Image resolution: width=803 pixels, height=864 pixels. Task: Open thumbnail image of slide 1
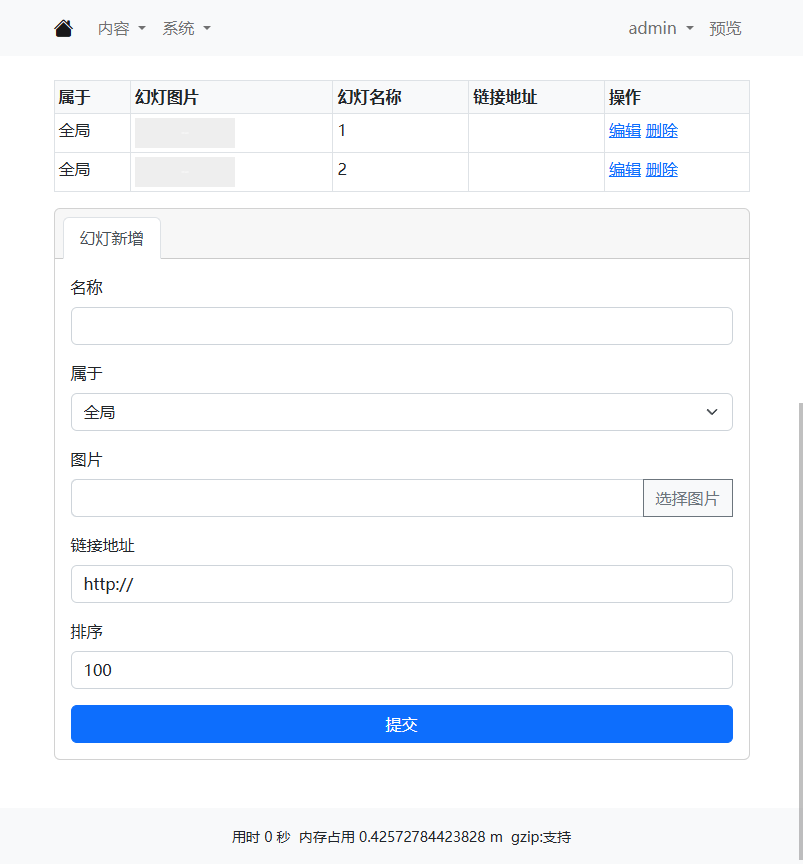click(x=185, y=133)
